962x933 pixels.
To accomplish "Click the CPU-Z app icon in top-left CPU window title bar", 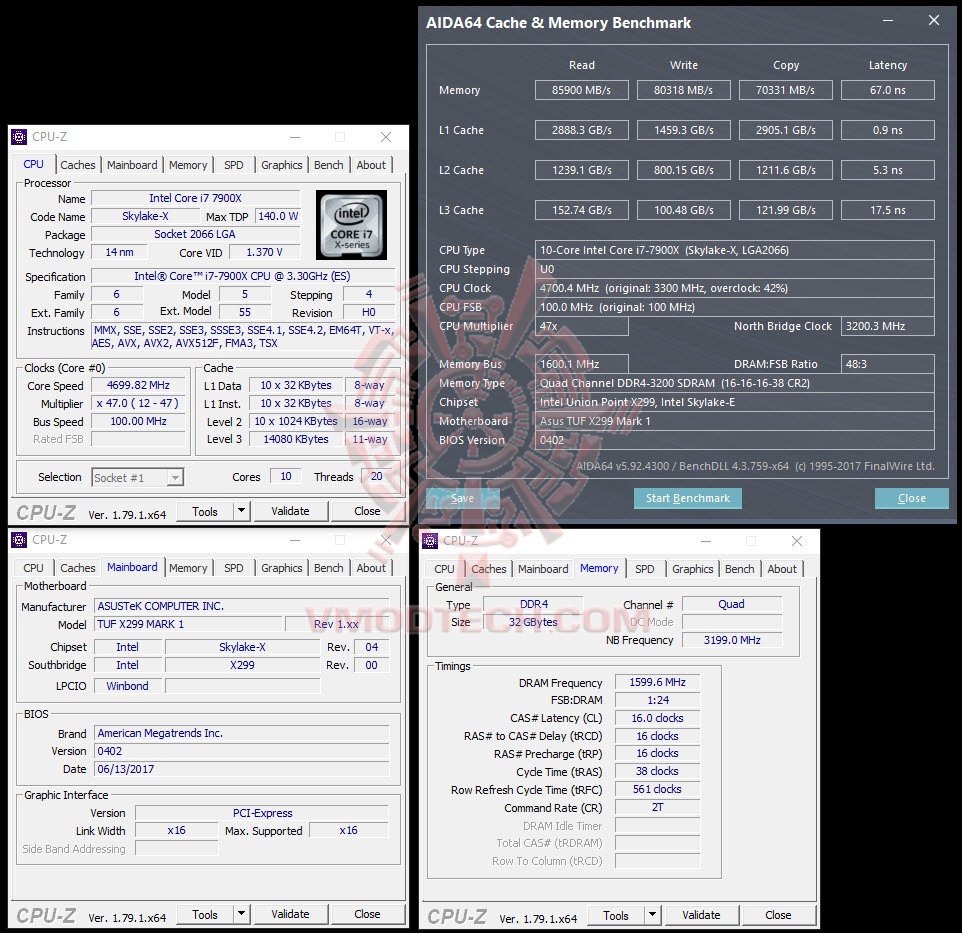I will pyautogui.click(x=20, y=137).
